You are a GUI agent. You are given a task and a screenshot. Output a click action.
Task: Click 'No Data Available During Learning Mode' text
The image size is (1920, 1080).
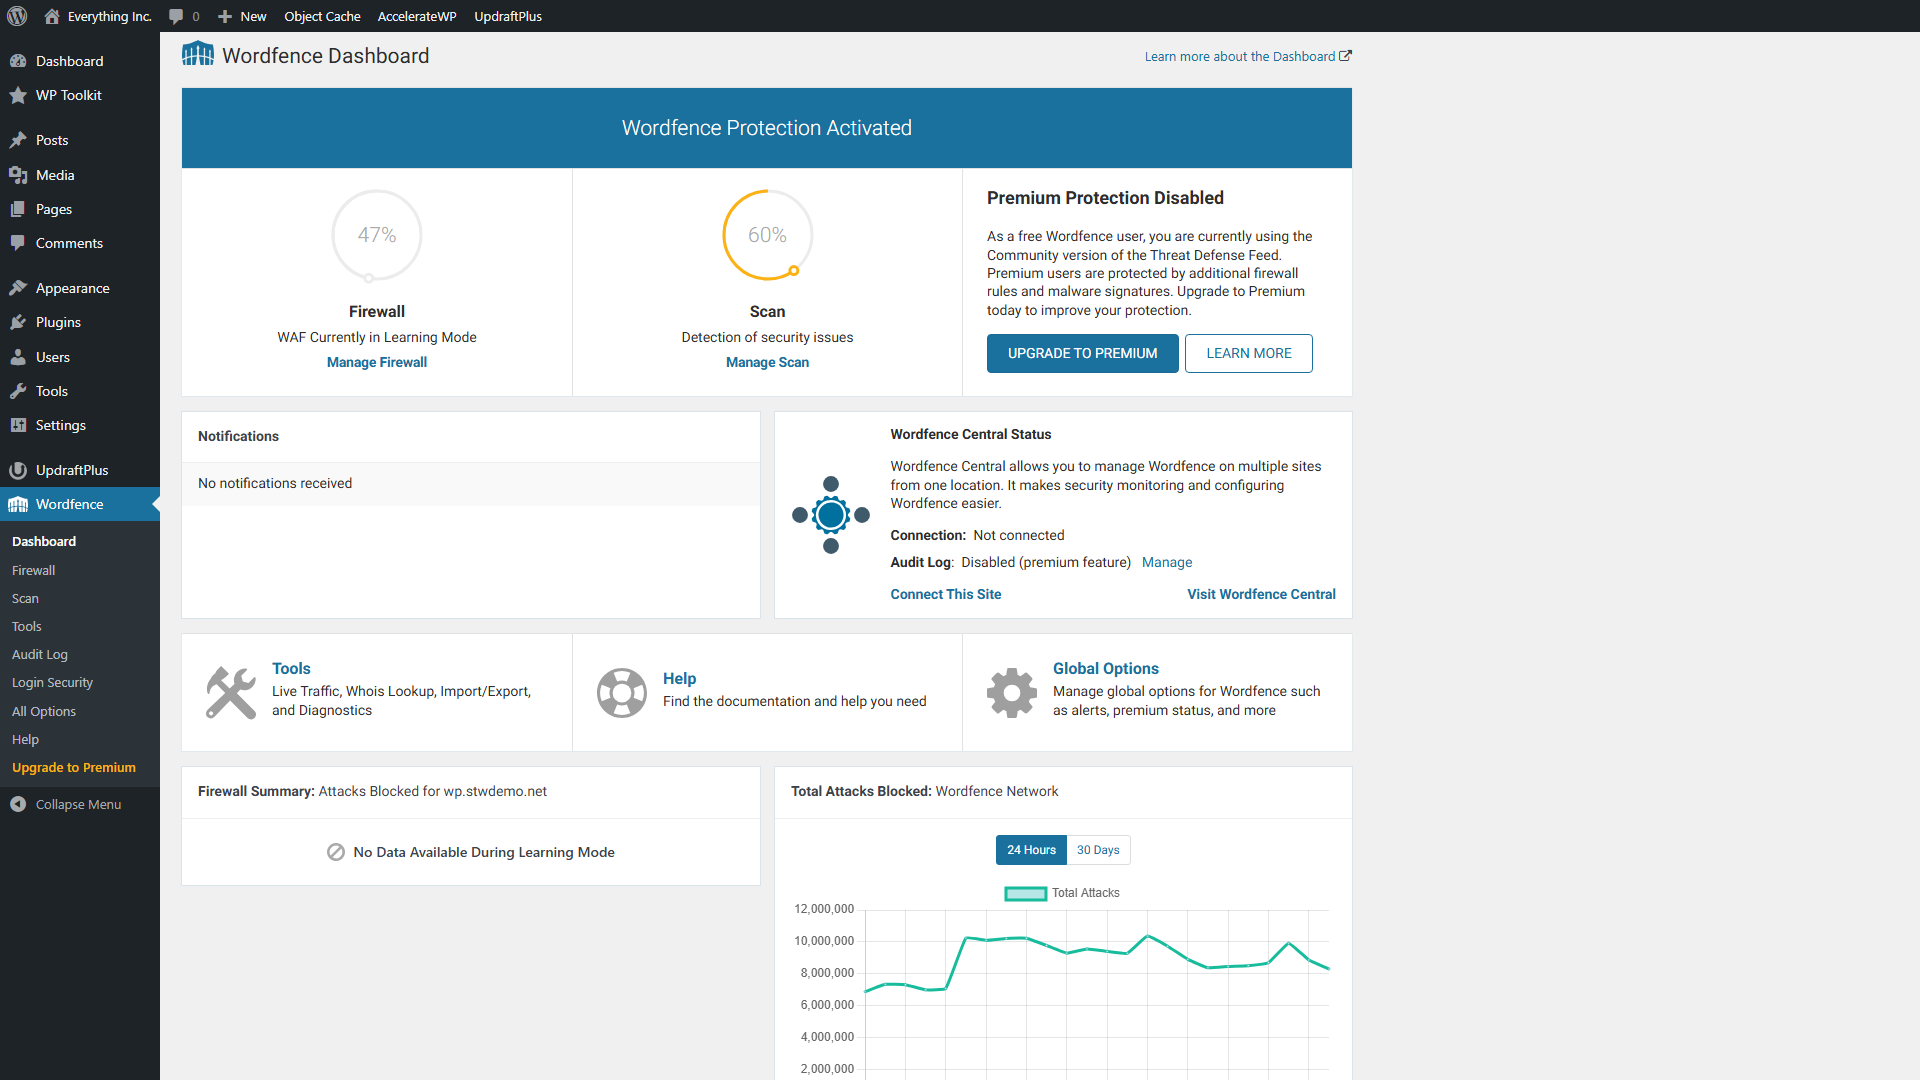(484, 852)
